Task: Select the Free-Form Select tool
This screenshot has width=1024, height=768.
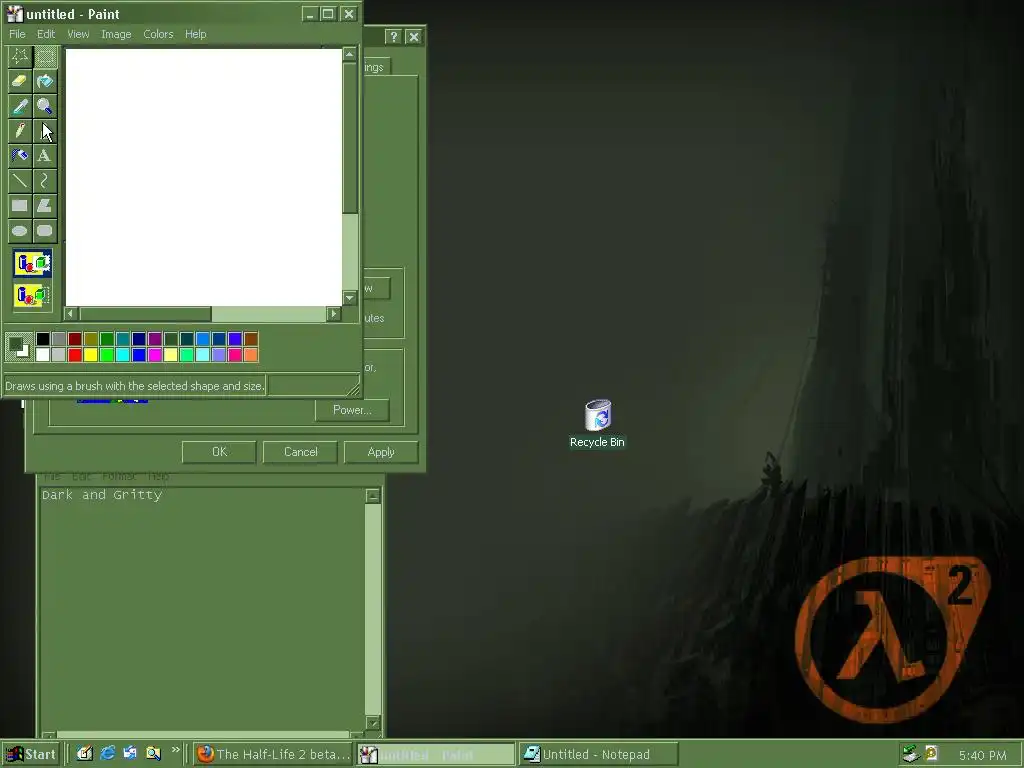Action: tap(20, 57)
